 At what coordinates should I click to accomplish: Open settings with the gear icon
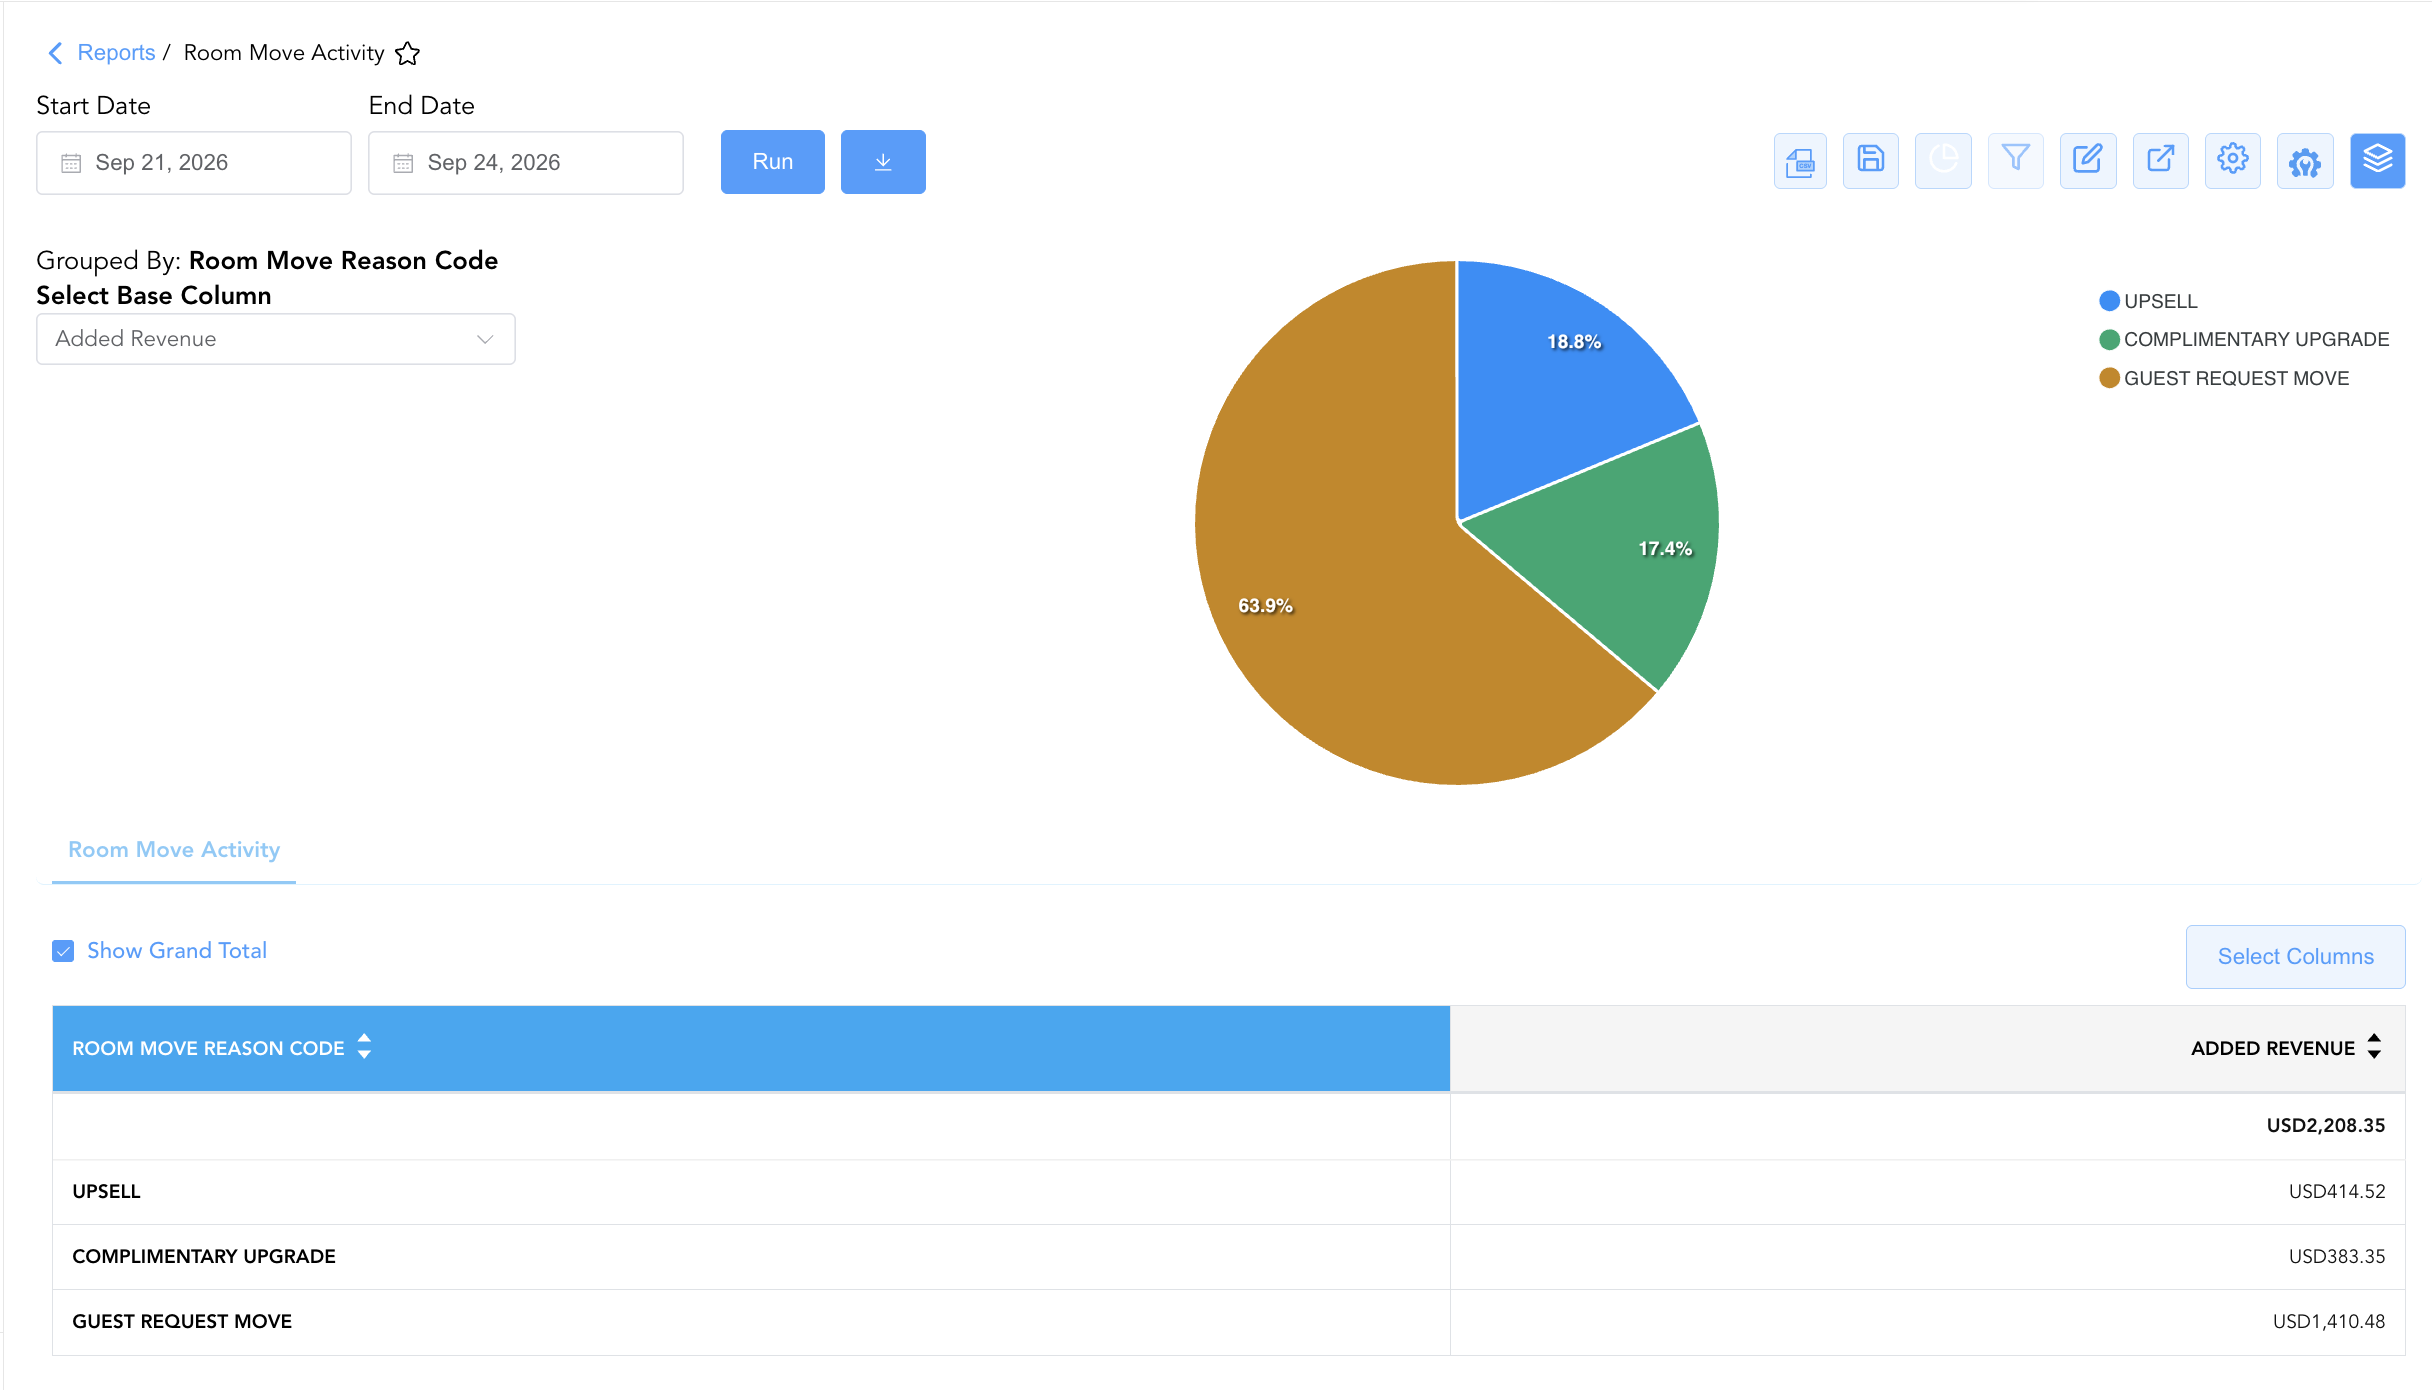pyautogui.click(x=2233, y=161)
